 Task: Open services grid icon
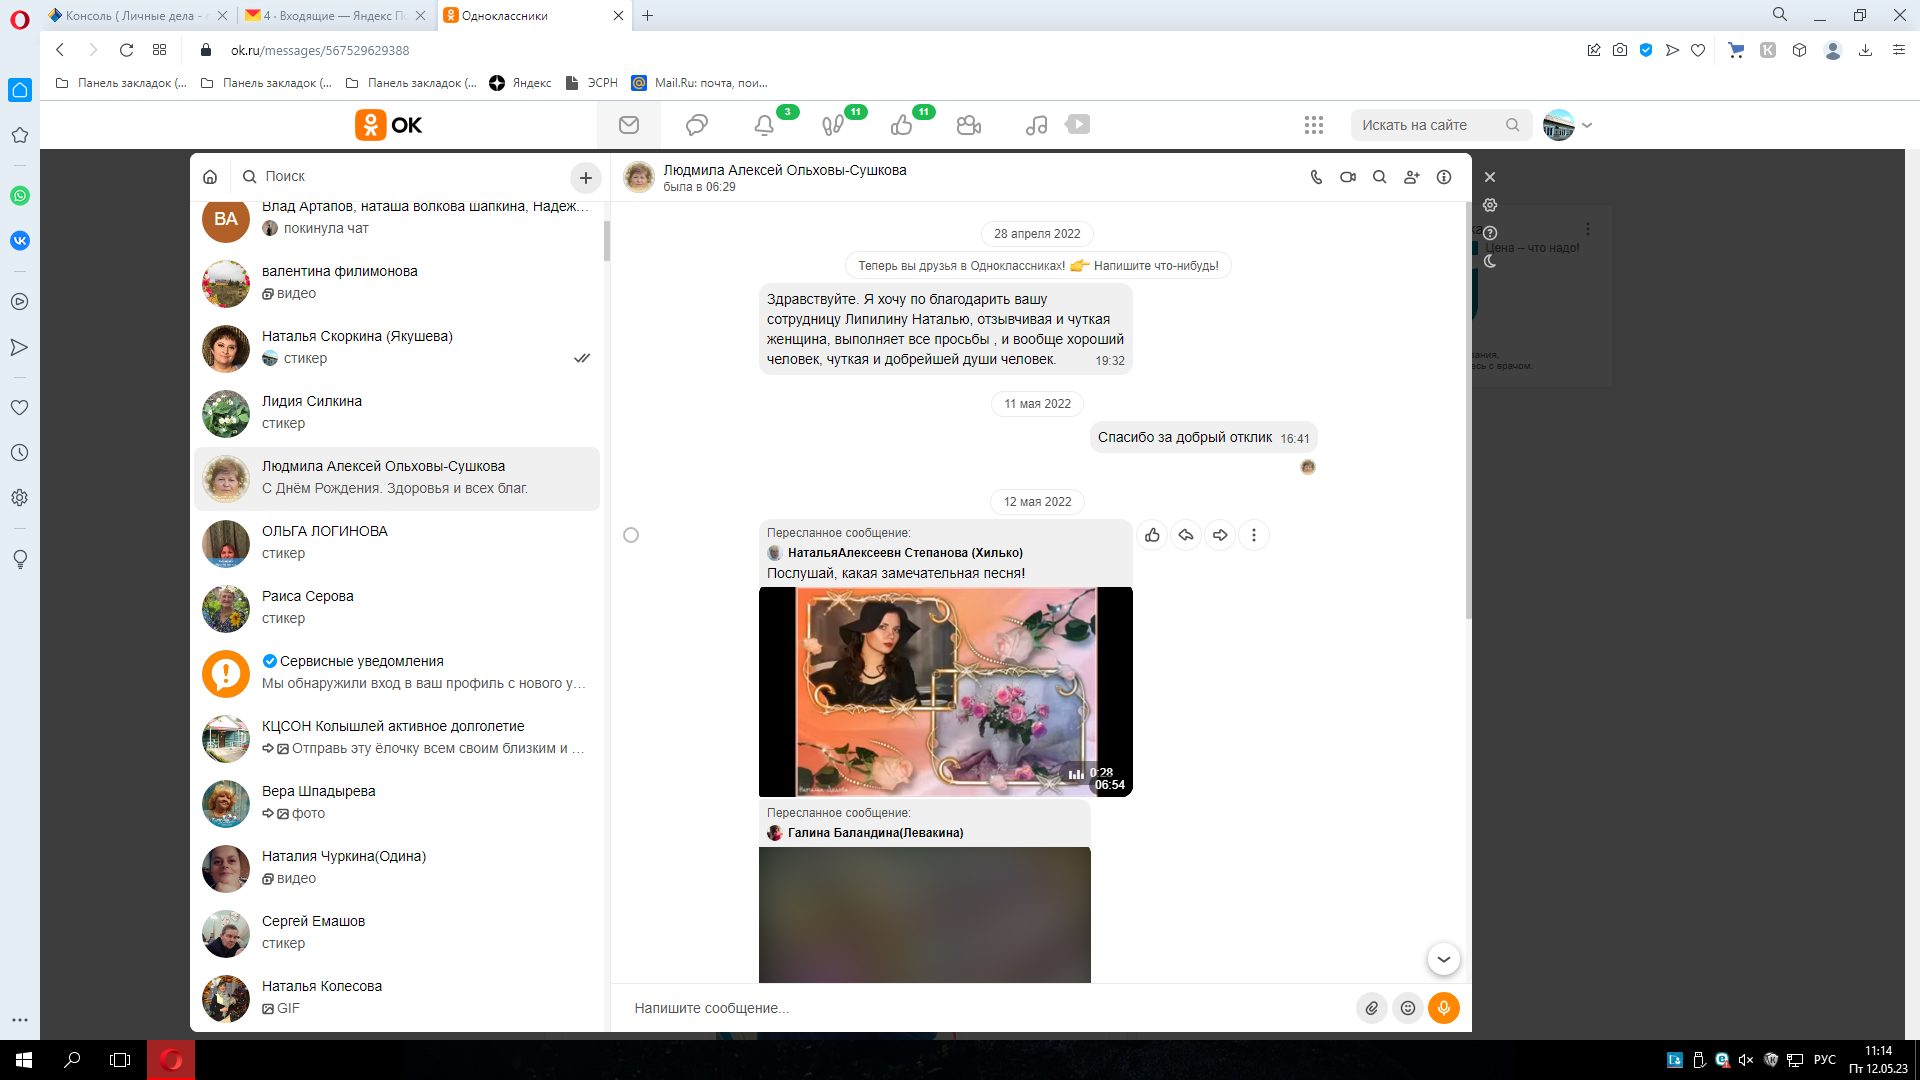(1314, 125)
